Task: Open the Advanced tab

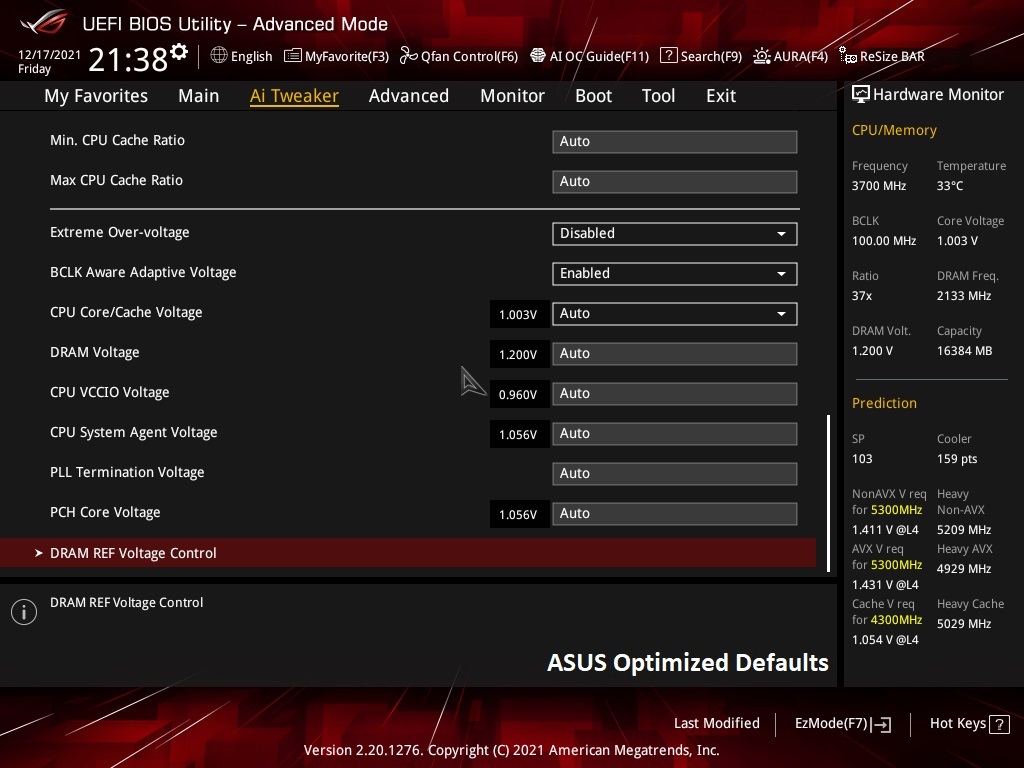Action: pyautogui.click(x=409, y=96)
